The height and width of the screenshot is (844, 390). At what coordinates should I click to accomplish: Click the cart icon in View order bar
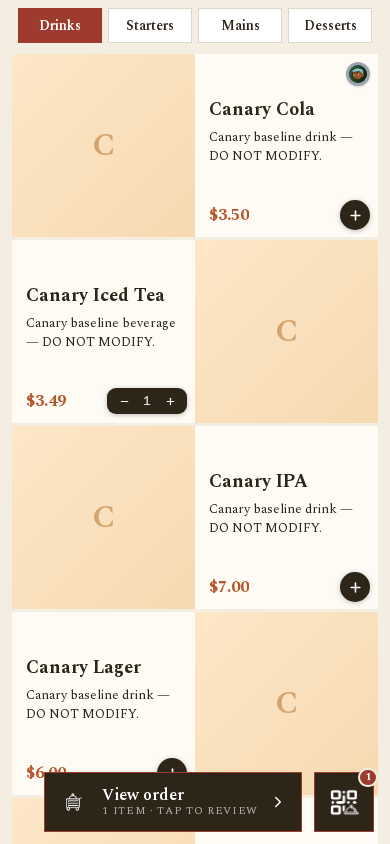click(74, 803)
